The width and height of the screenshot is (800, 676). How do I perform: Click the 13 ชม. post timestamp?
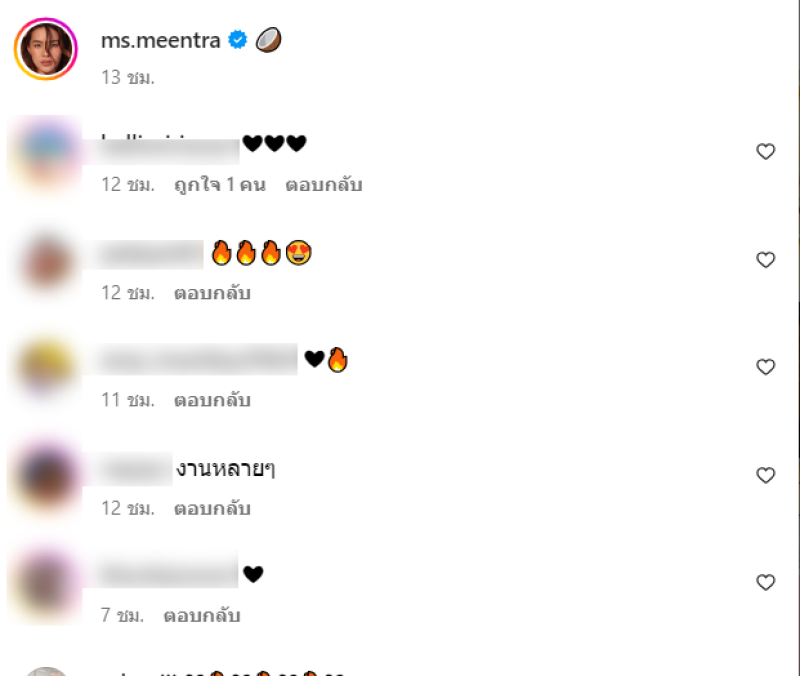128,78
